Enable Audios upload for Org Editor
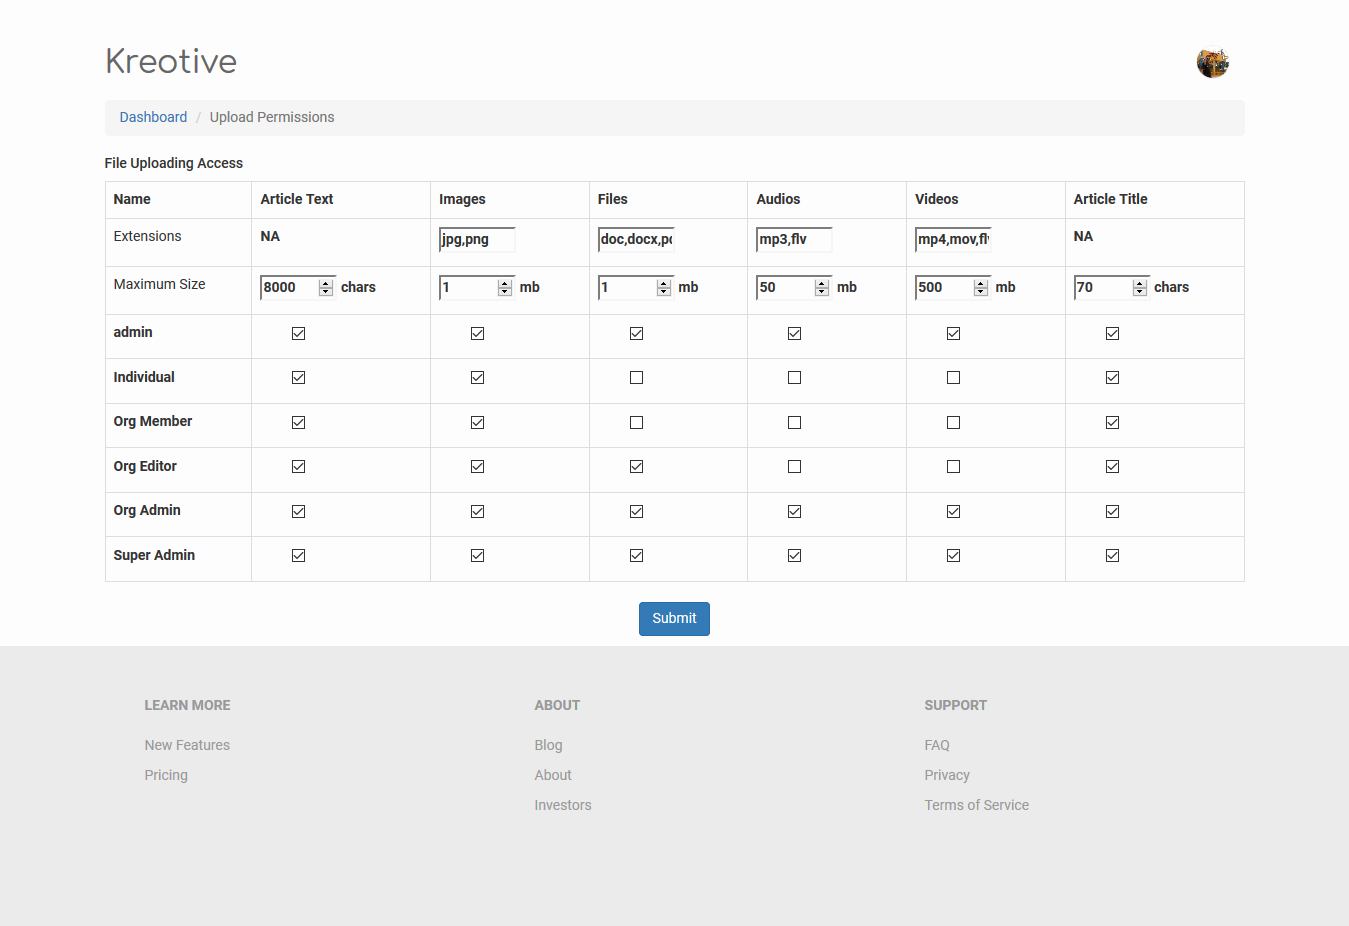The width and height of the screenshot is (1349, 926). [794, 467]
